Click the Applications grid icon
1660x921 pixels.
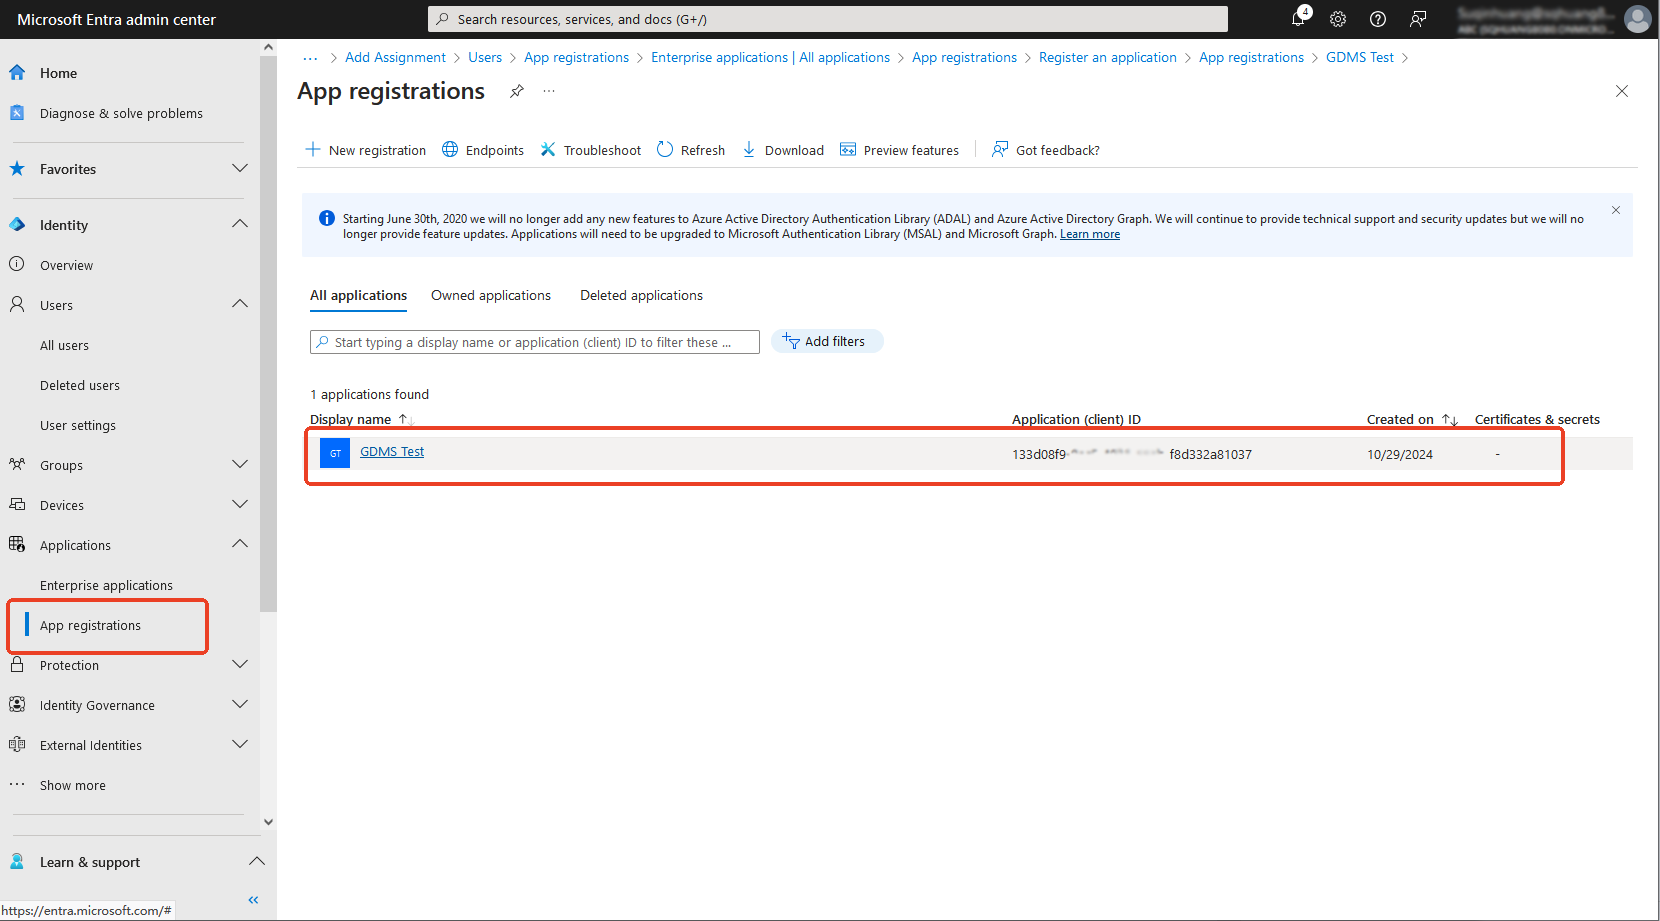click(17, 545)
